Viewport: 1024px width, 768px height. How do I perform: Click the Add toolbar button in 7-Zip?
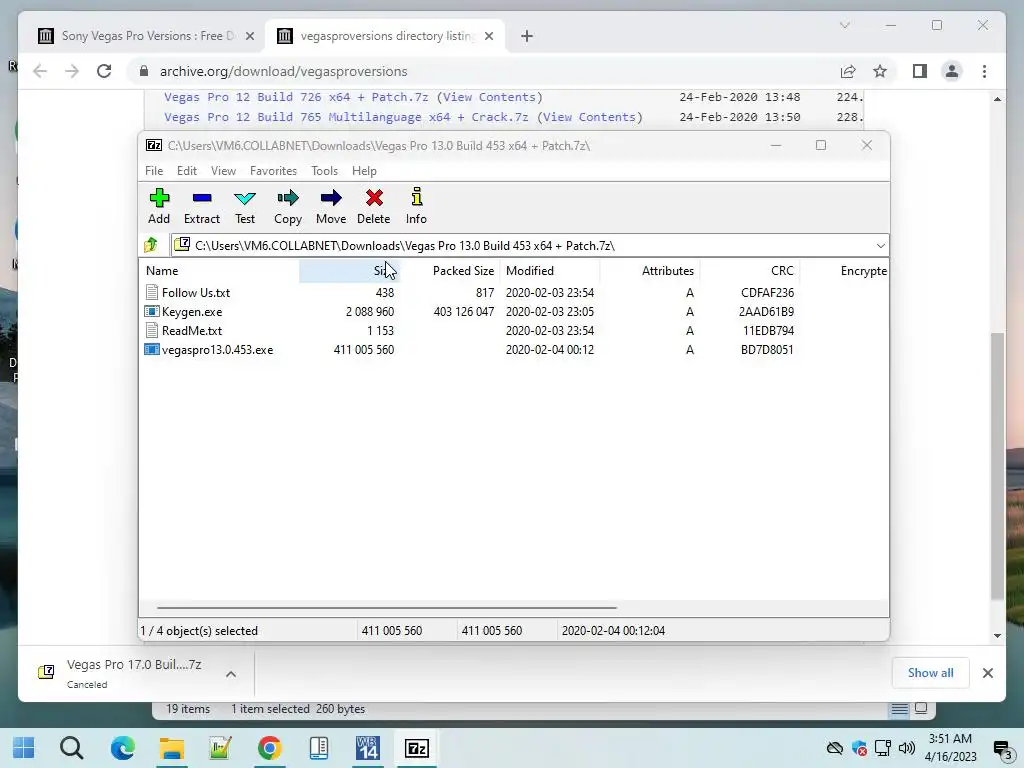[159, 206]
